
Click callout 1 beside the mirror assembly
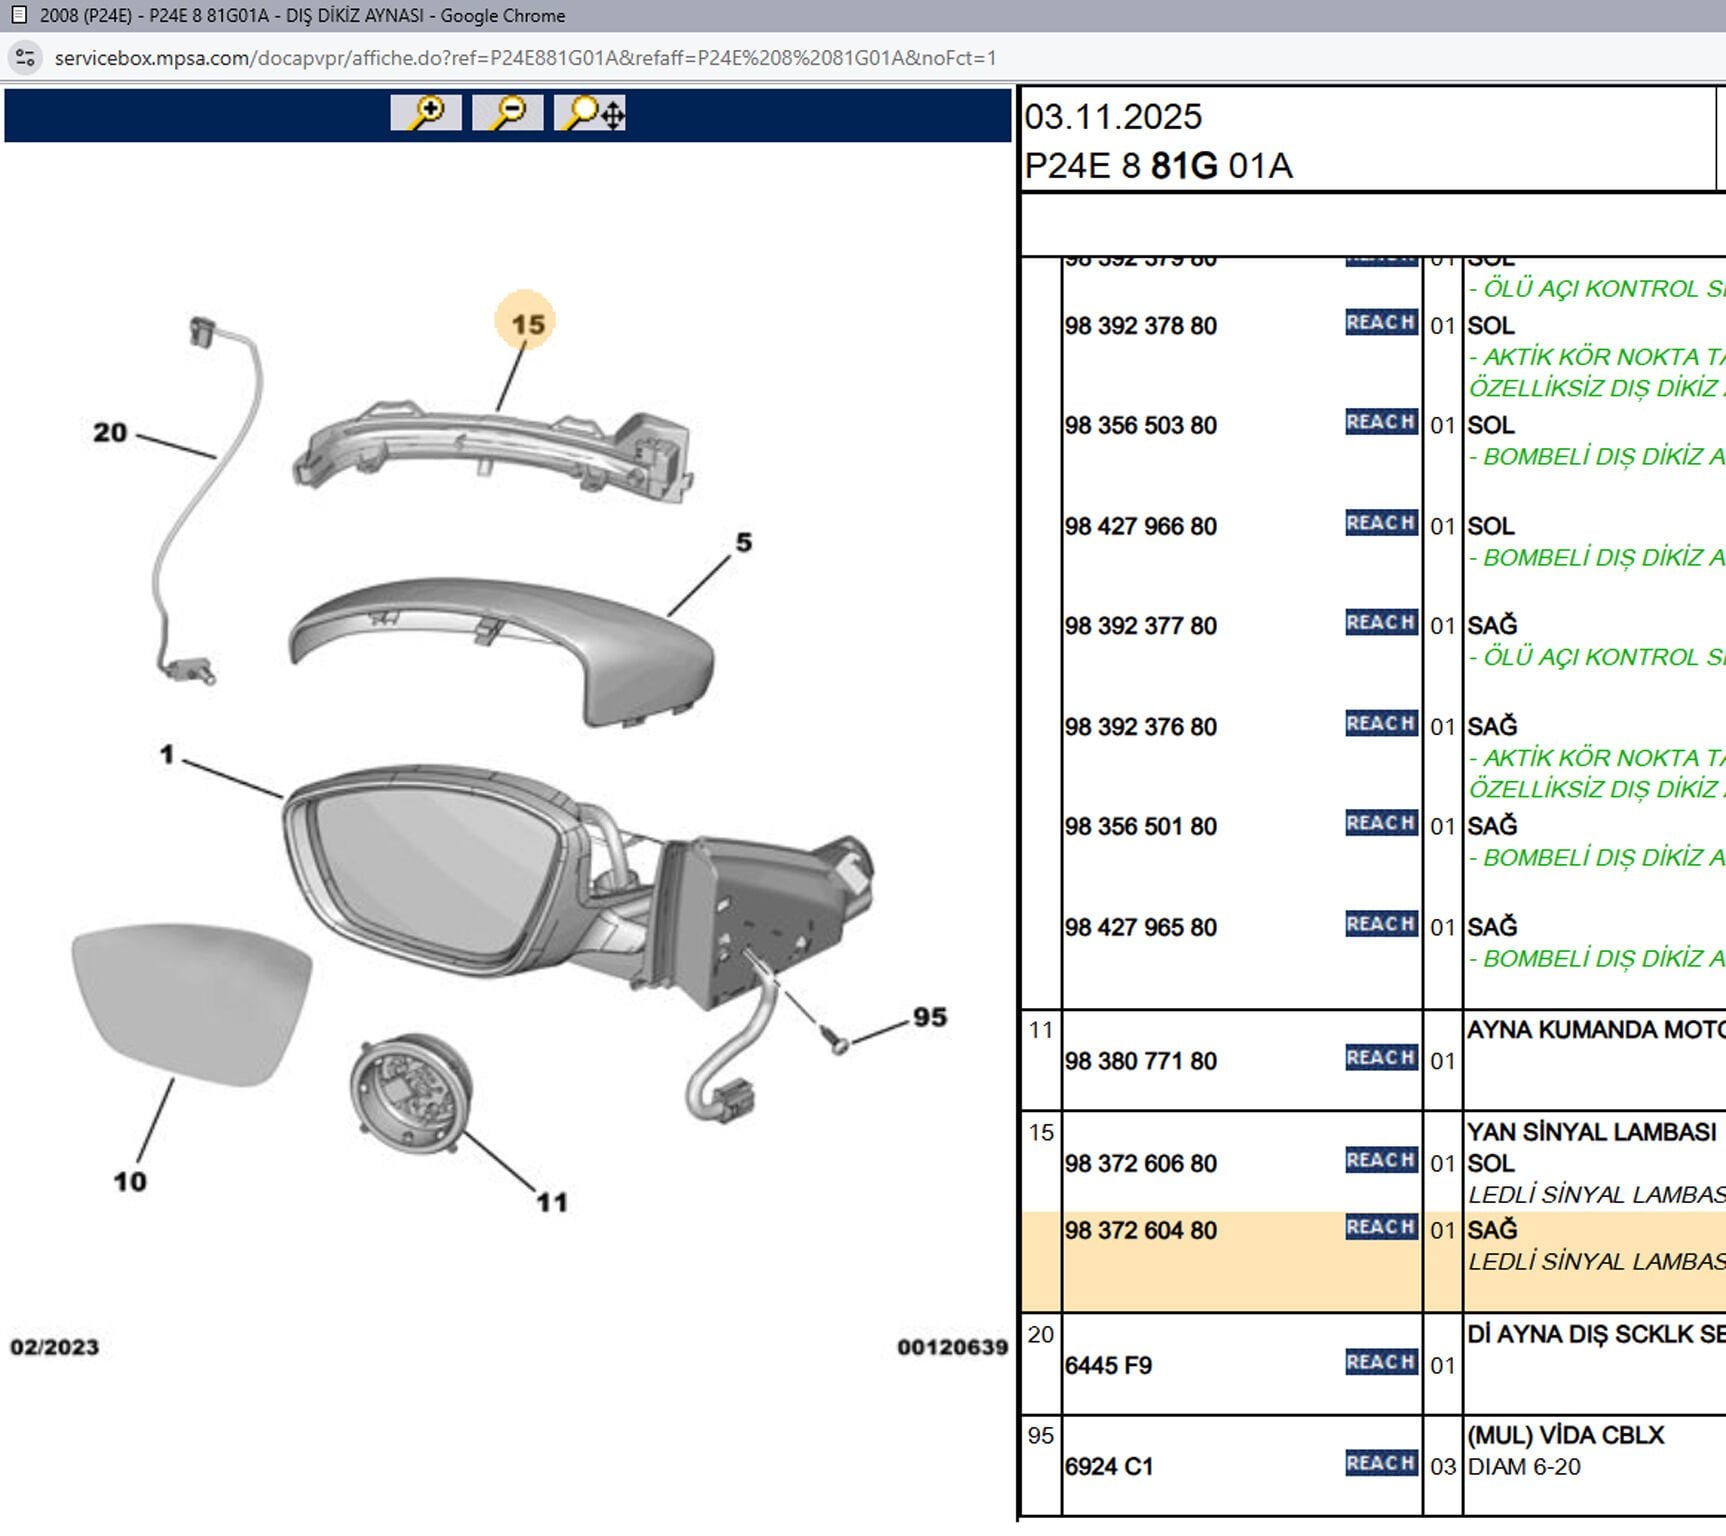[x=167, y=754]
